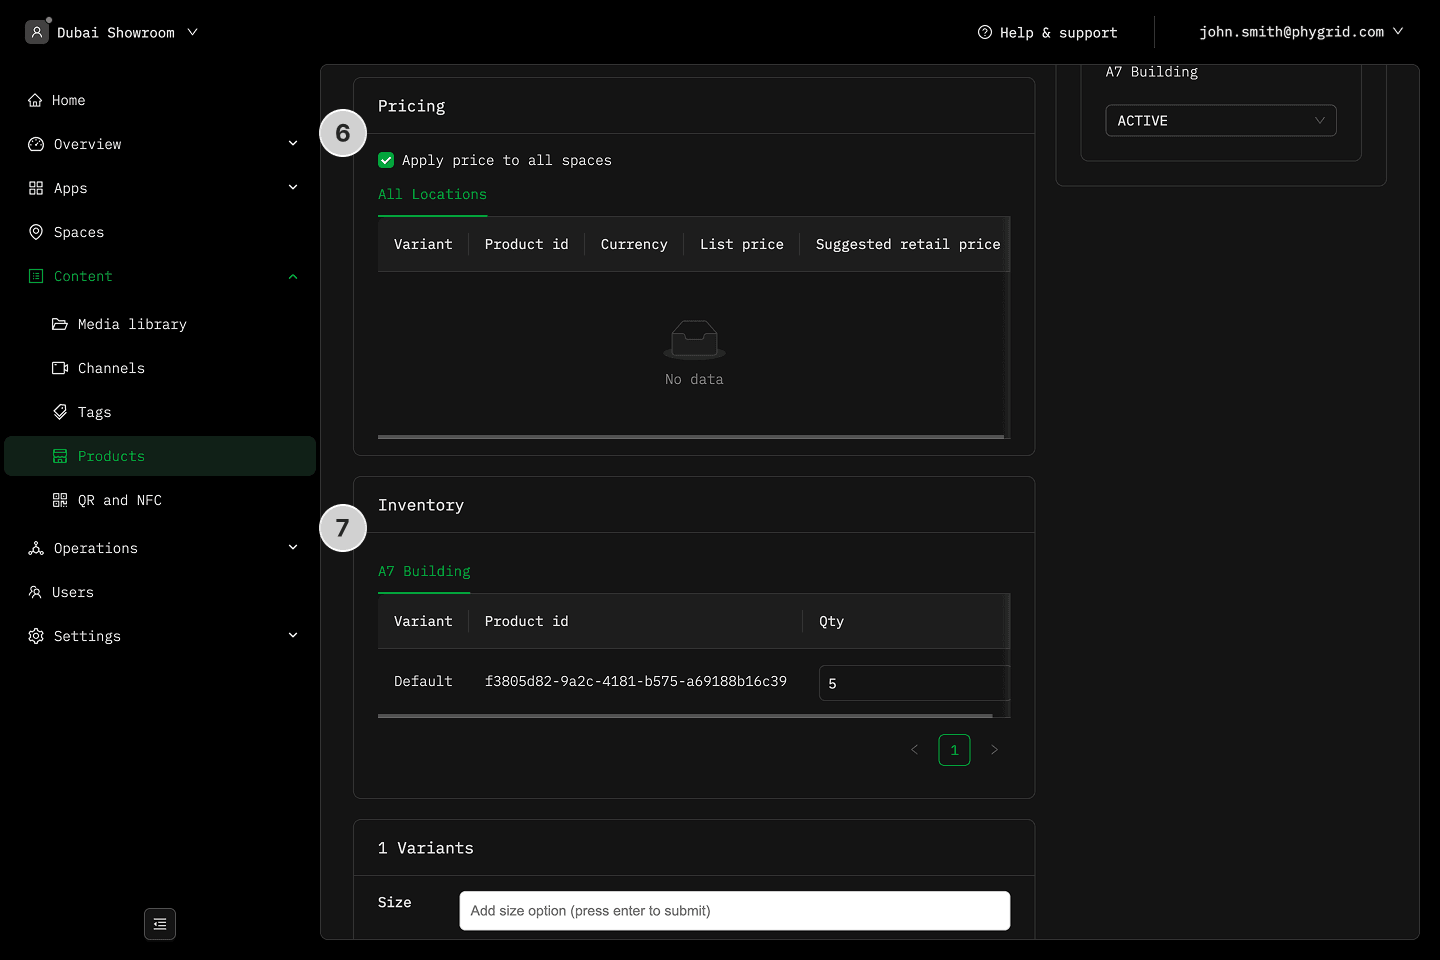Click the Home icon in sidebar
Image resolution: width=1440 pixels, height=960 pixels.
tap(36, 100)
